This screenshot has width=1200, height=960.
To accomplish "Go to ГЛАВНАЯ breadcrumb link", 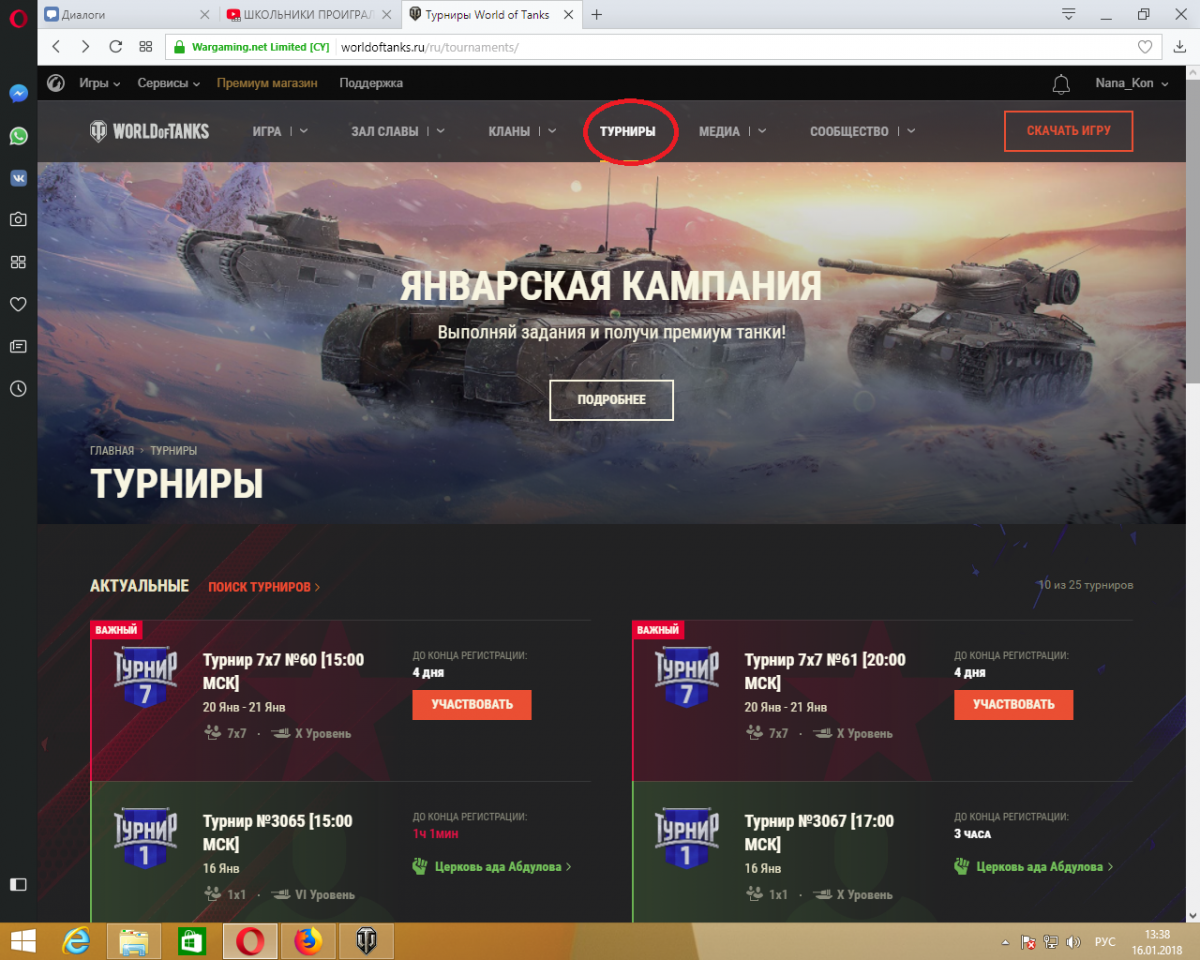I will point(112,451).
